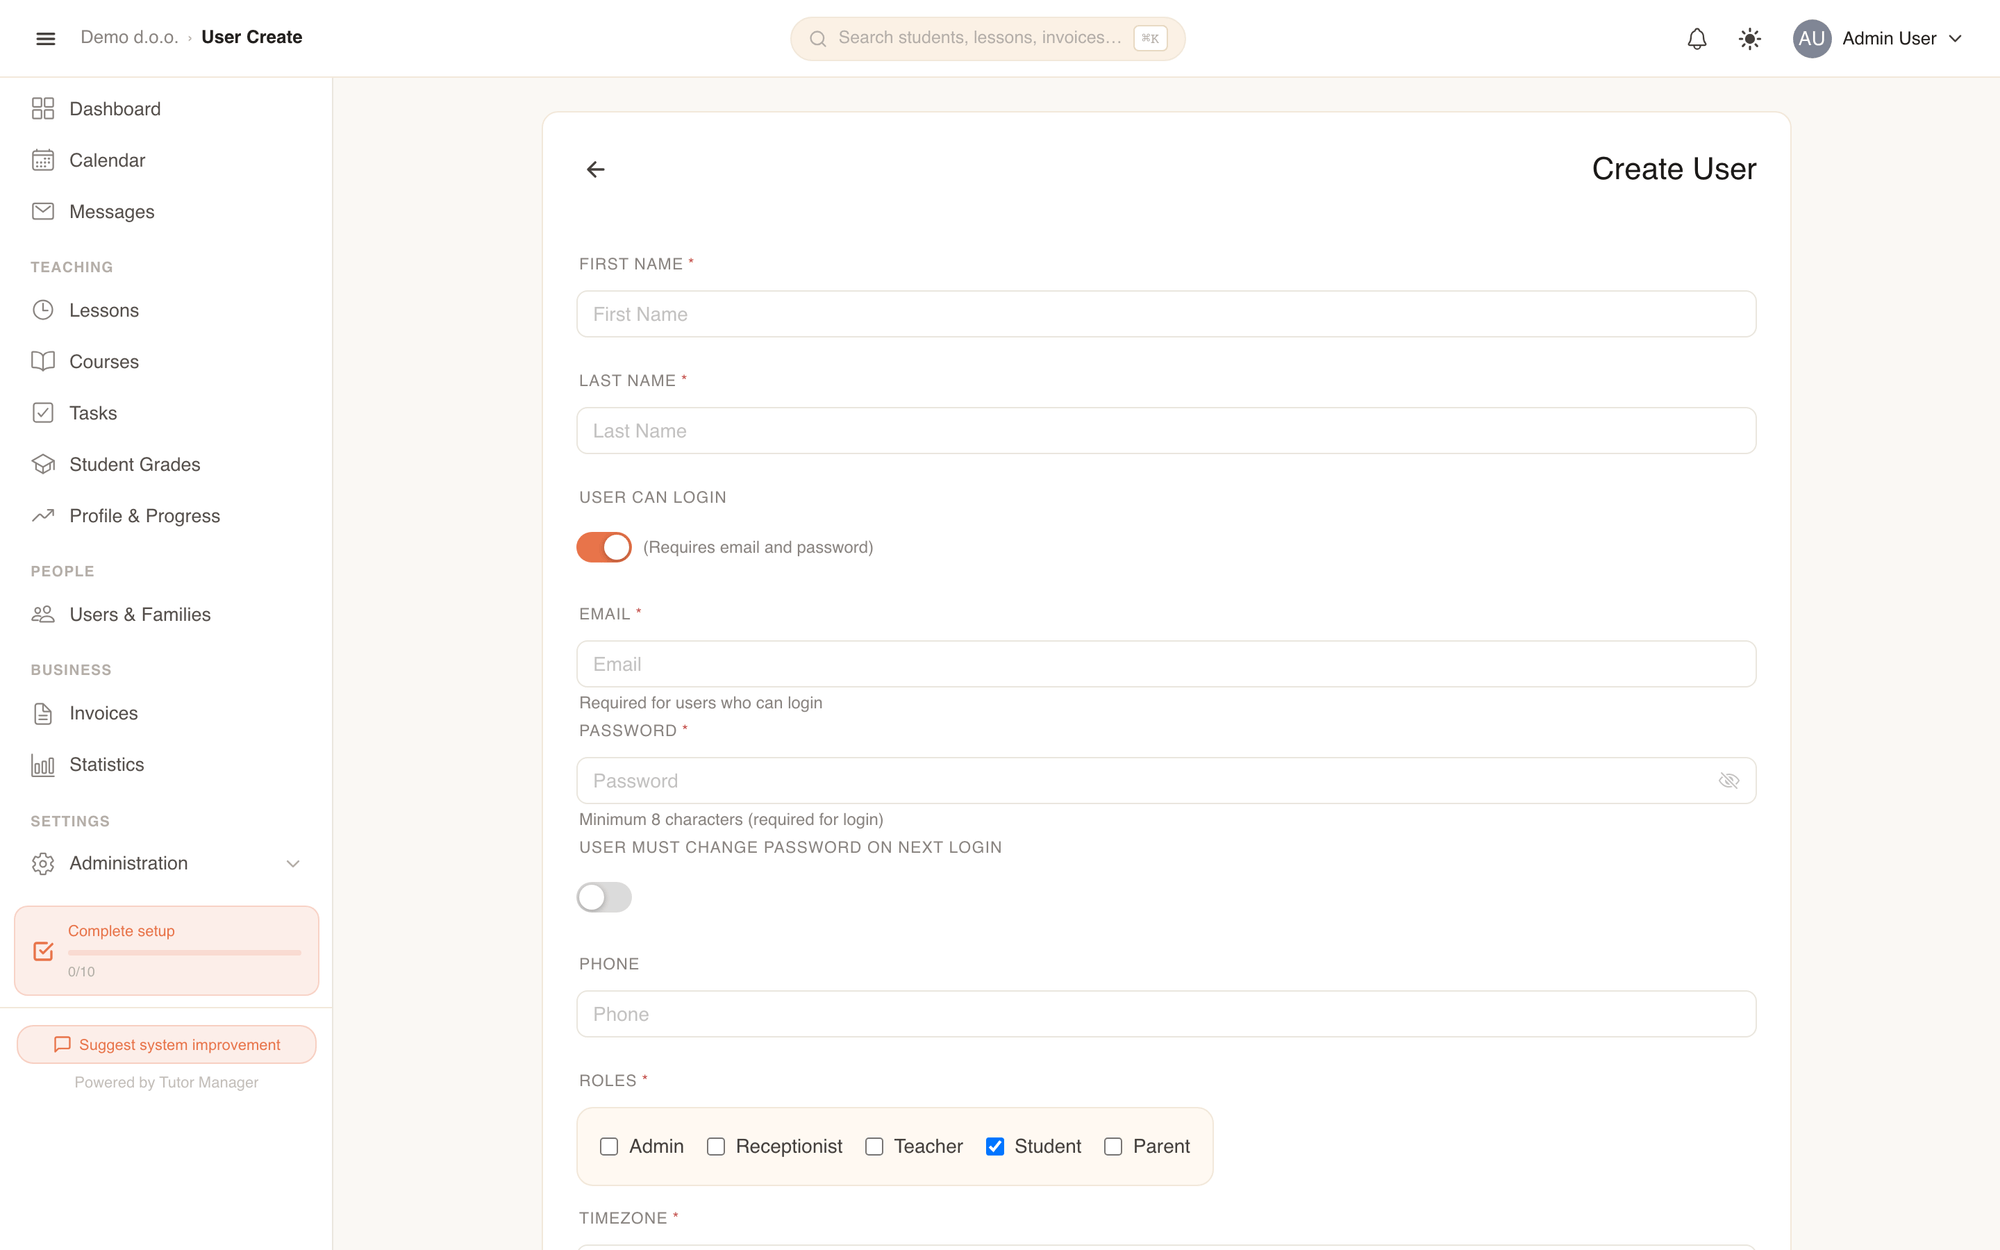
Task: Open the Complete setup card
Action: point(166,950)
